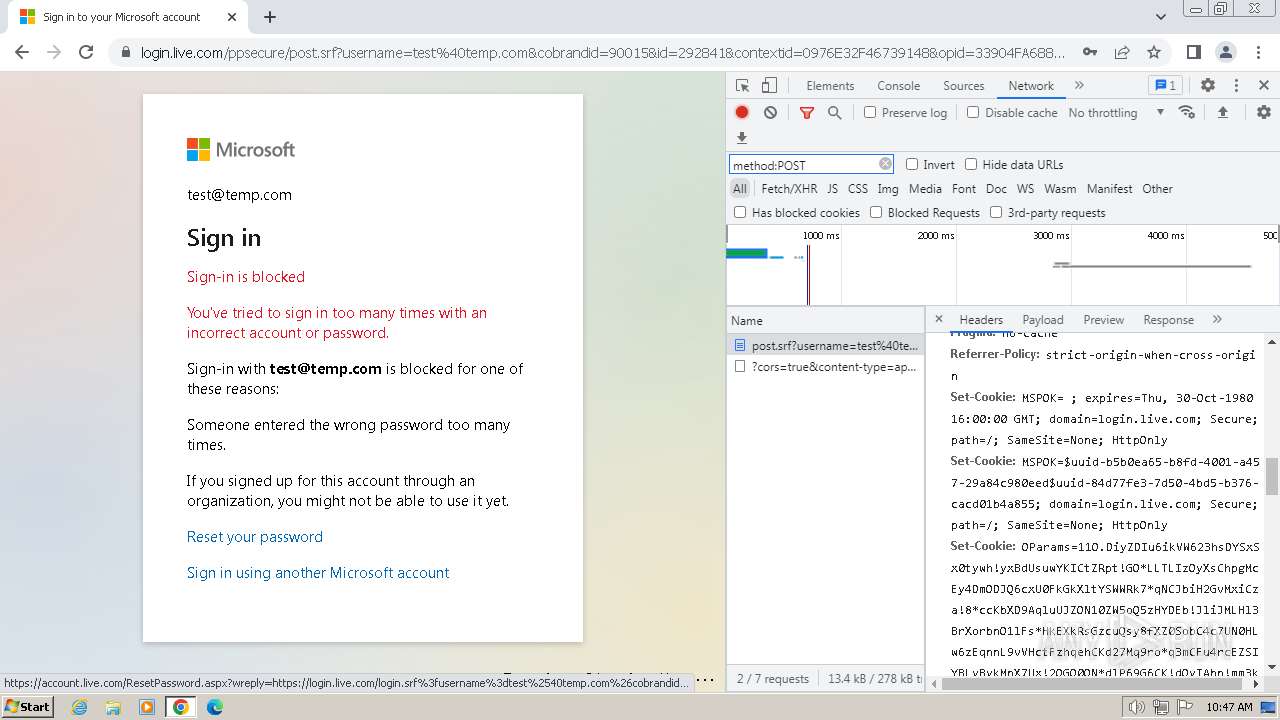Open saved password key icon
1280x720 pixels.
1090,52
